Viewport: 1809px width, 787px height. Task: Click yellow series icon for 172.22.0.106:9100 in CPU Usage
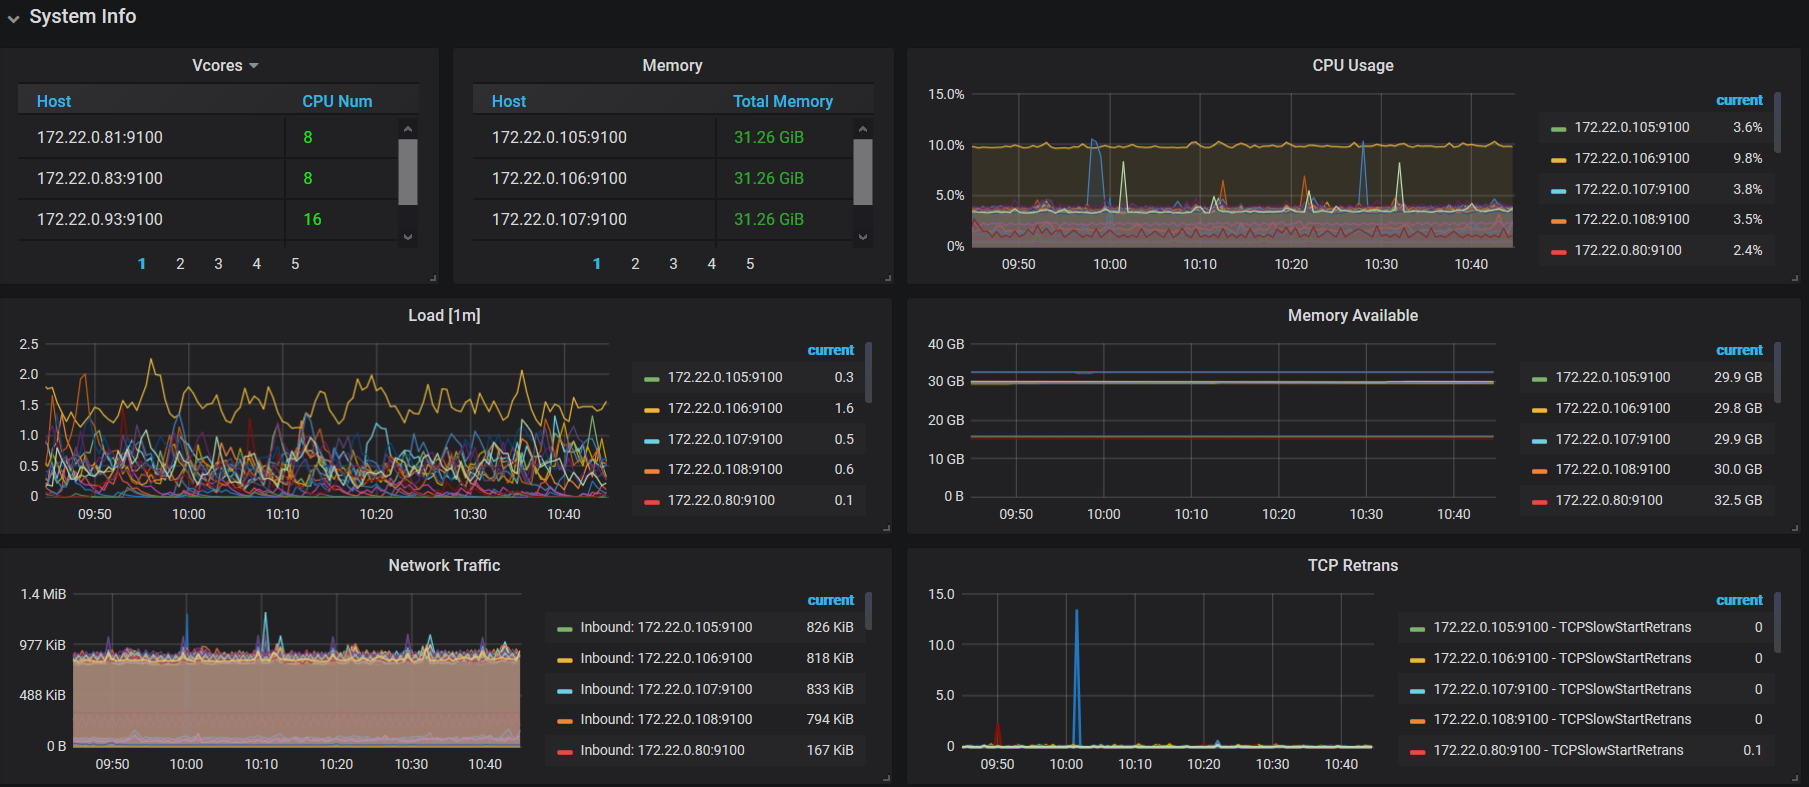click(1558, 160)
